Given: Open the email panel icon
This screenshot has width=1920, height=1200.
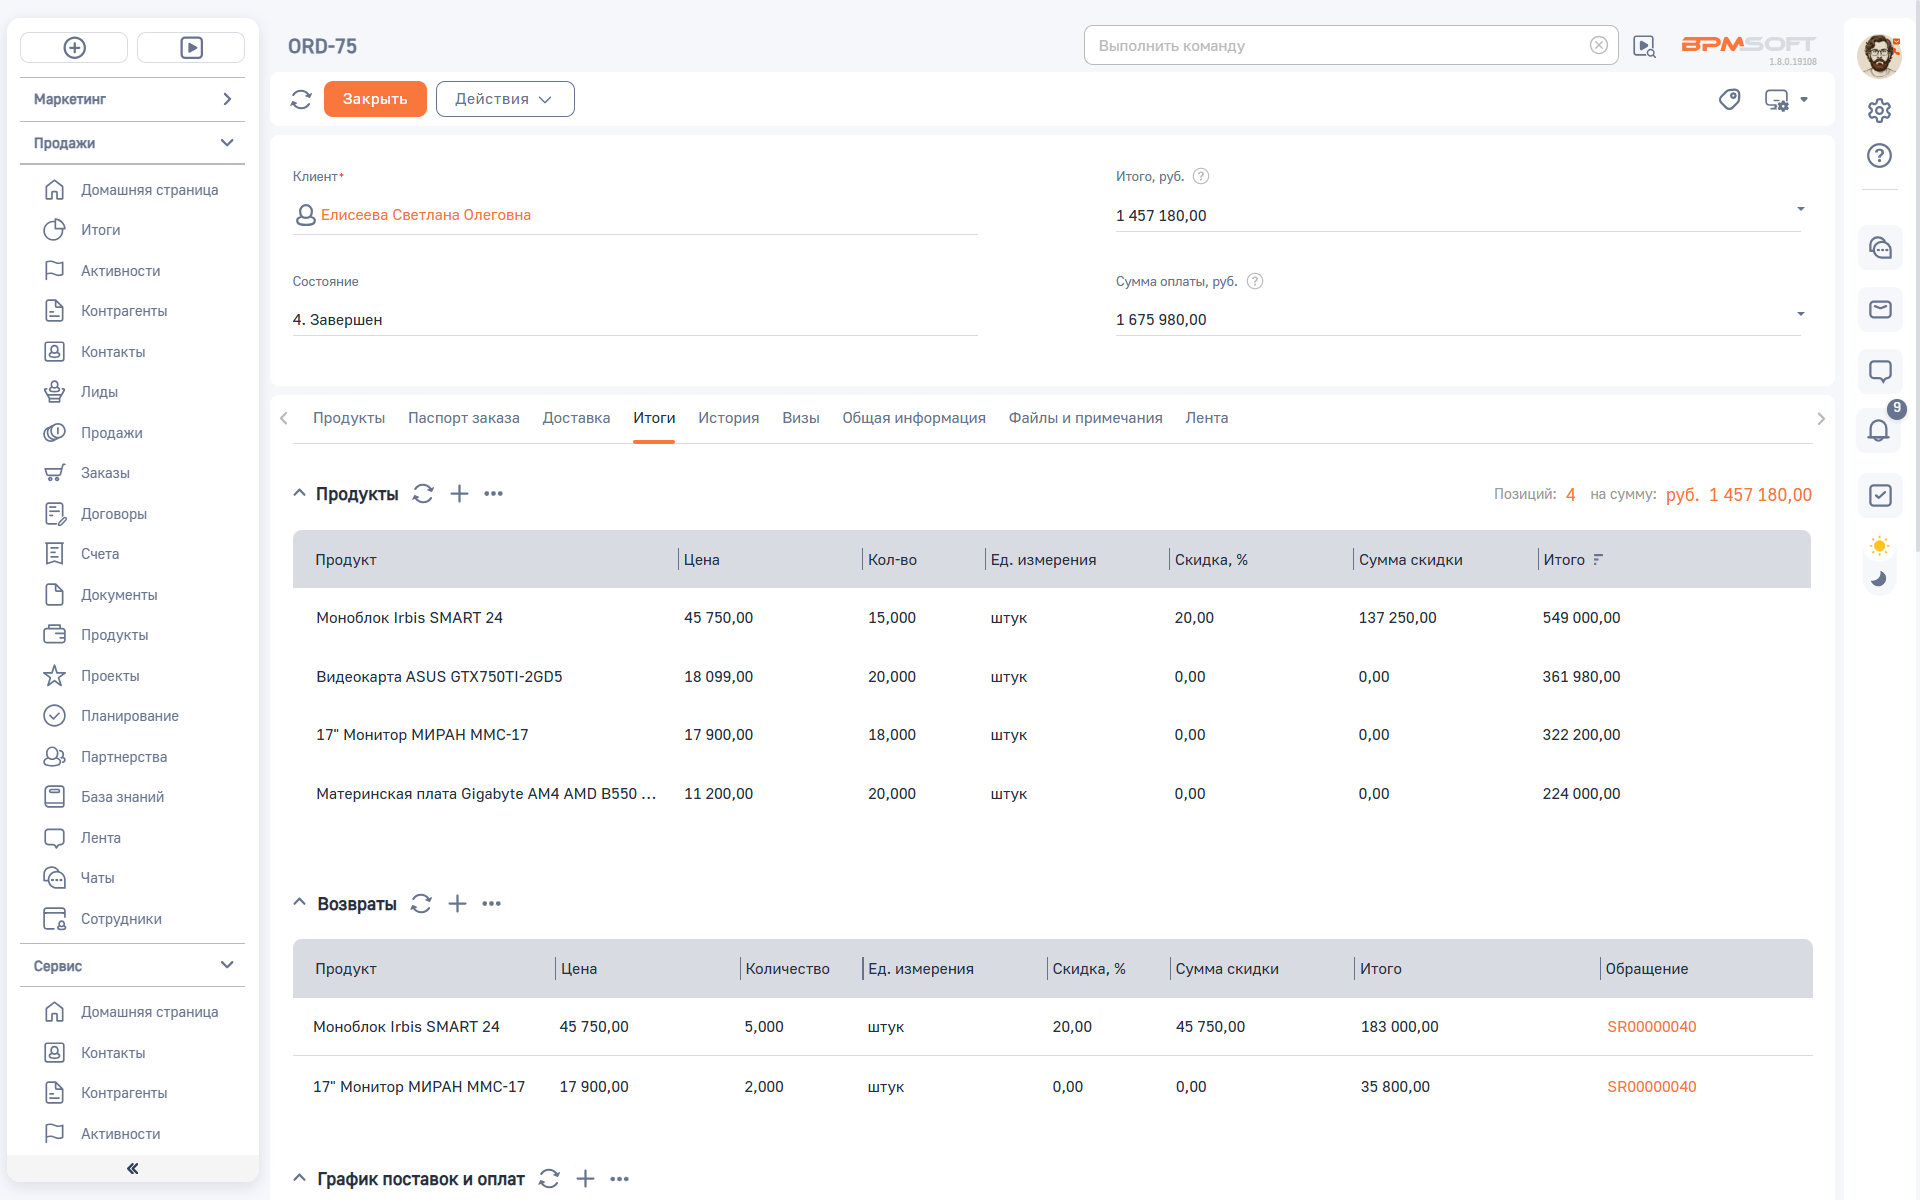Looking at the screenshot, I should [x=1880, y=310].
